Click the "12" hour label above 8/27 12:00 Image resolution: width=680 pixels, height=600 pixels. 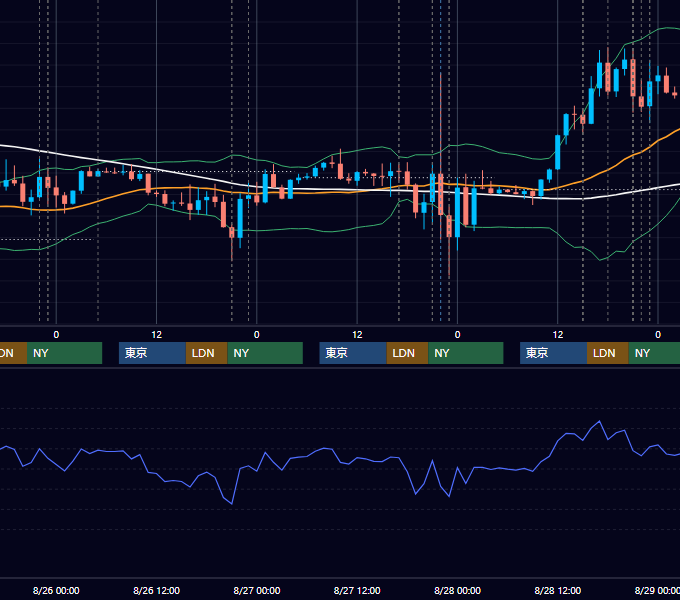(357, 335)
